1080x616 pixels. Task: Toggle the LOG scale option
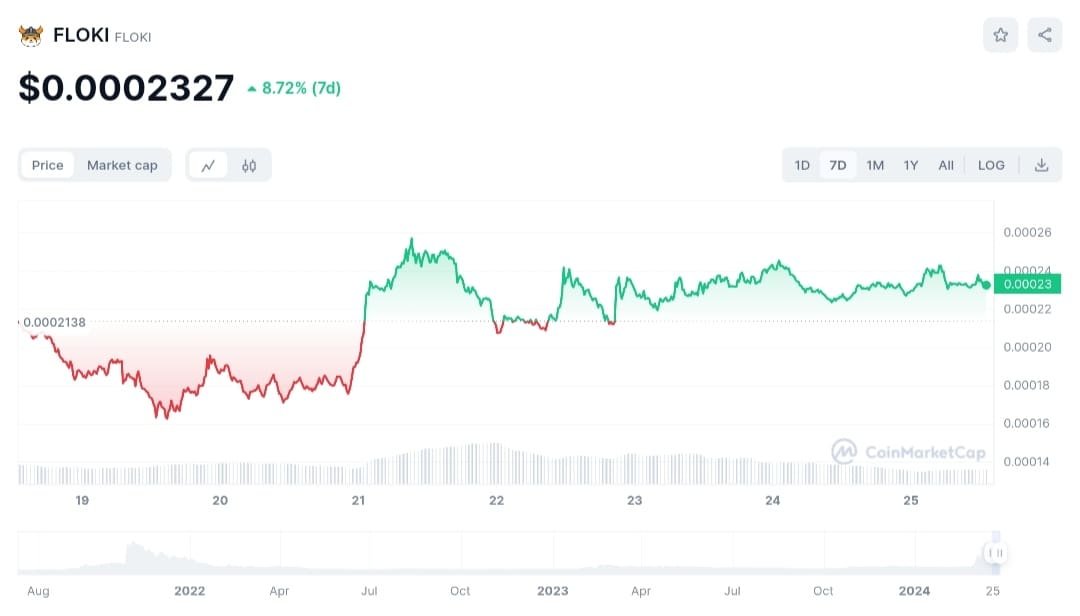coord(991,165)
